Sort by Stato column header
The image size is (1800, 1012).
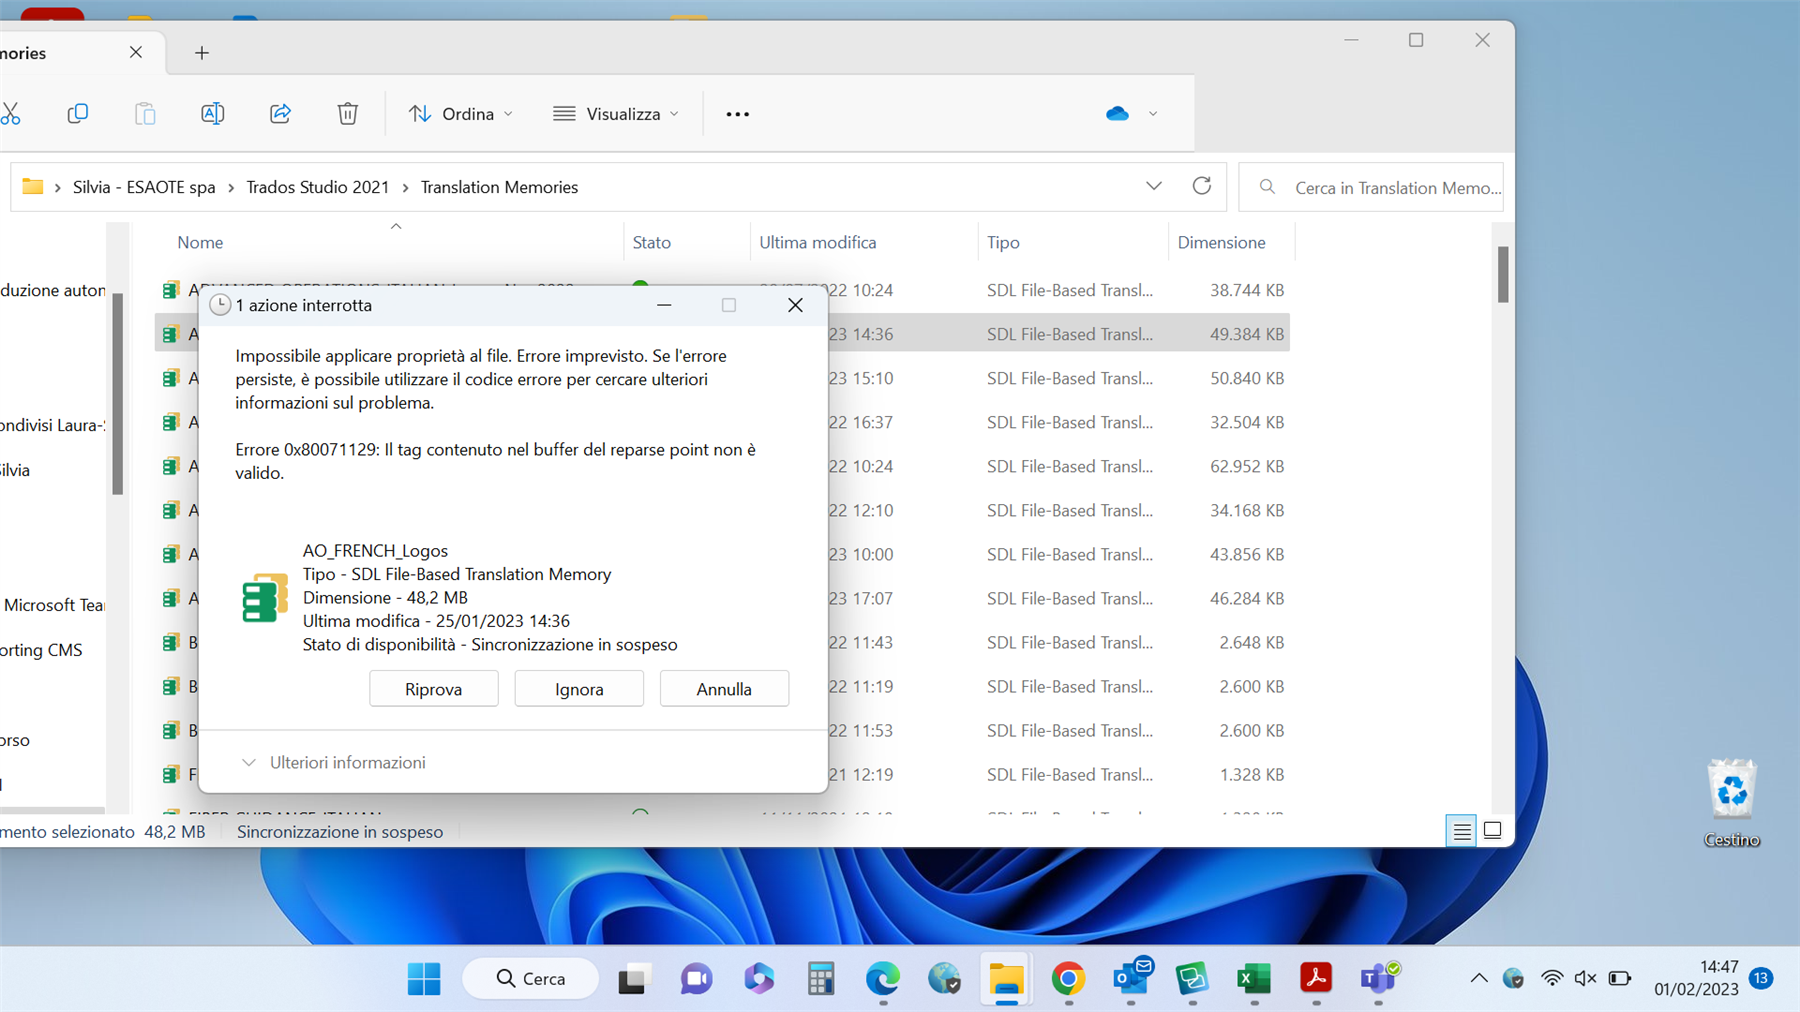pyautogui.click(x=651, y=242)
